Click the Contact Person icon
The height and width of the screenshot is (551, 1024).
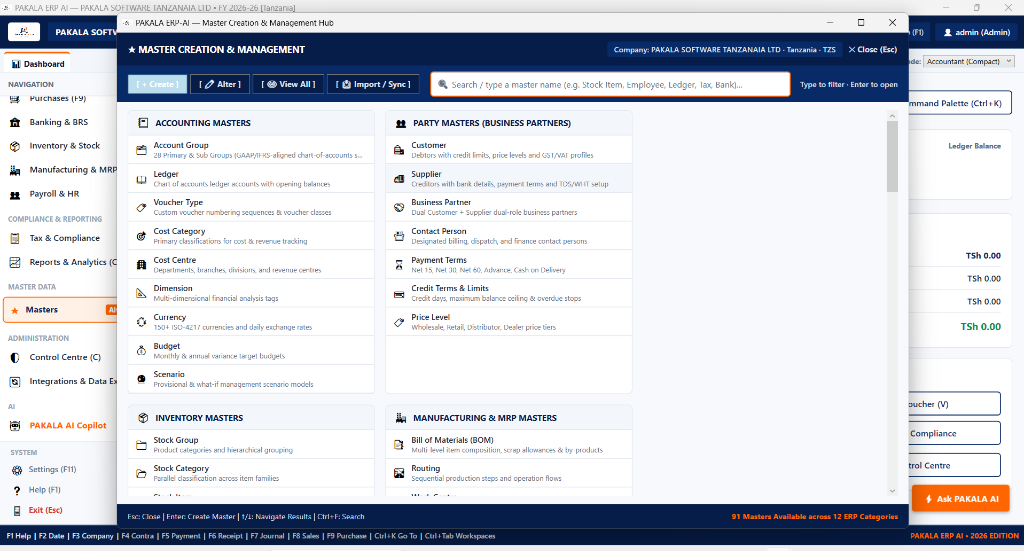pos(399,236)
